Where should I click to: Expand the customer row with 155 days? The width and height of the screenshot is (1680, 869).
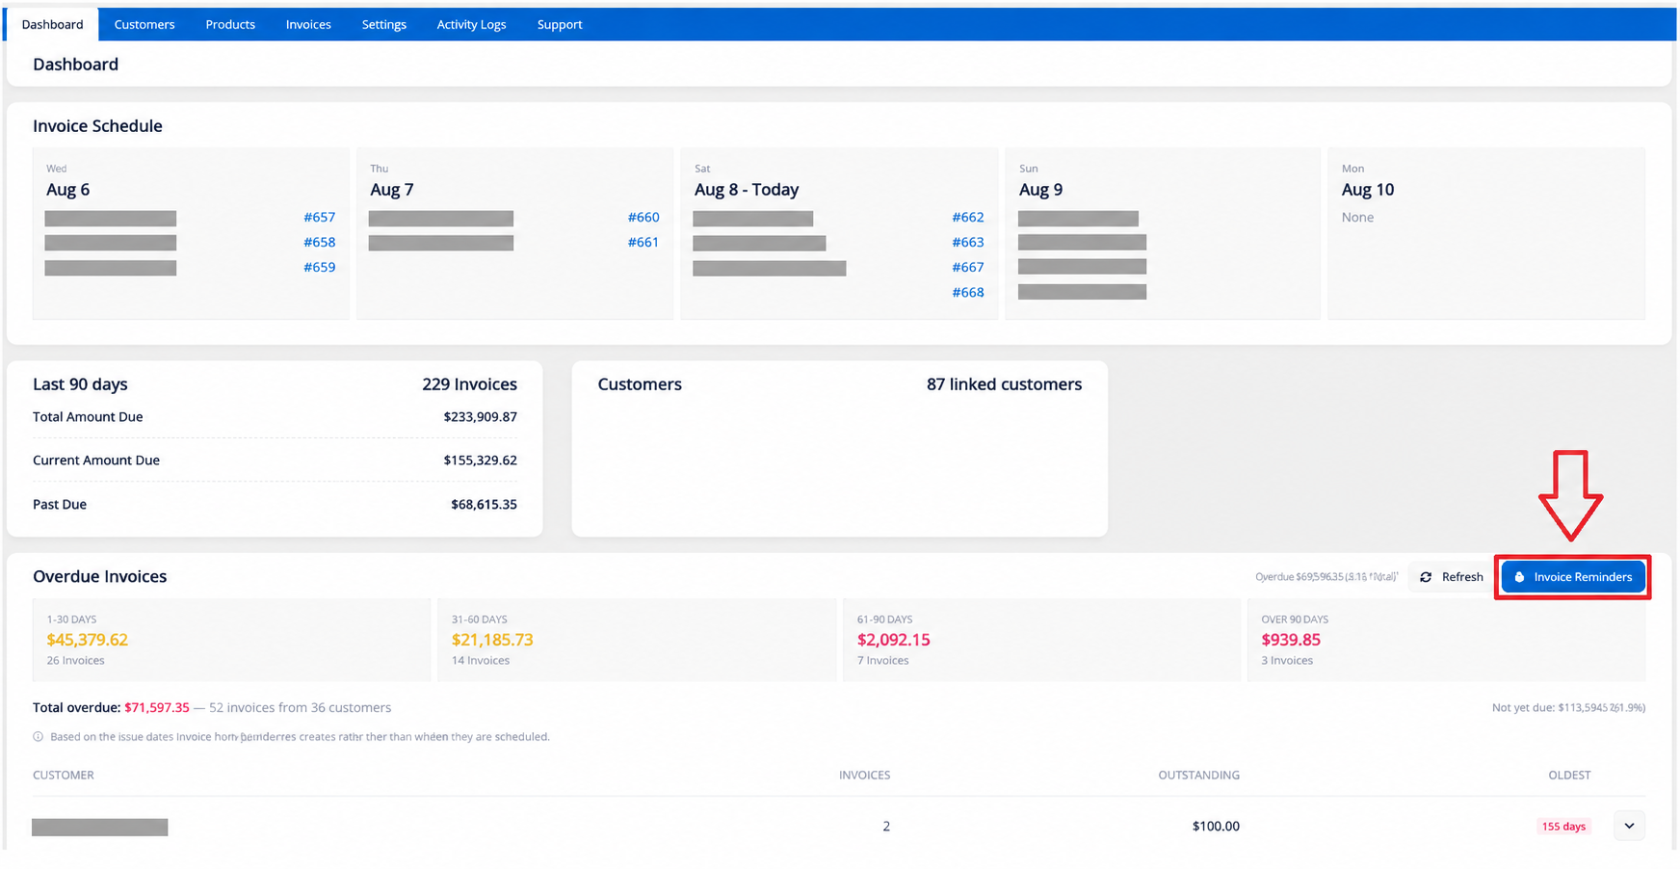[1629, 826]
